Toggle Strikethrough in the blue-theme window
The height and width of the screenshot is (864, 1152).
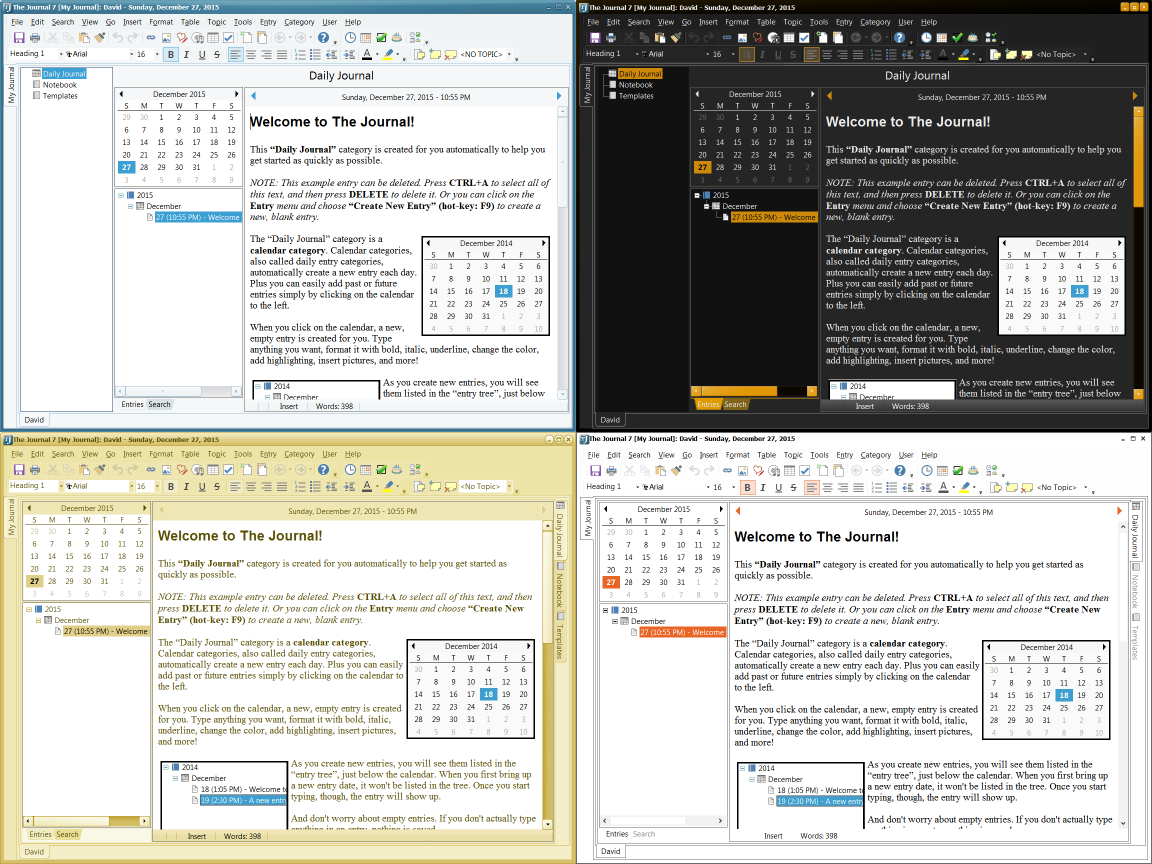pyautogui.click(x=217, y=54)
